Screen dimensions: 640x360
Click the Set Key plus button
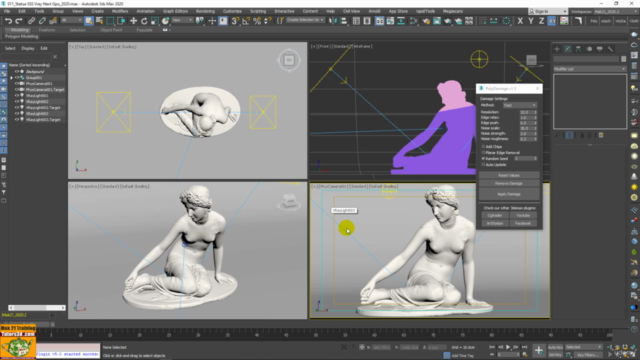point(539,350)
